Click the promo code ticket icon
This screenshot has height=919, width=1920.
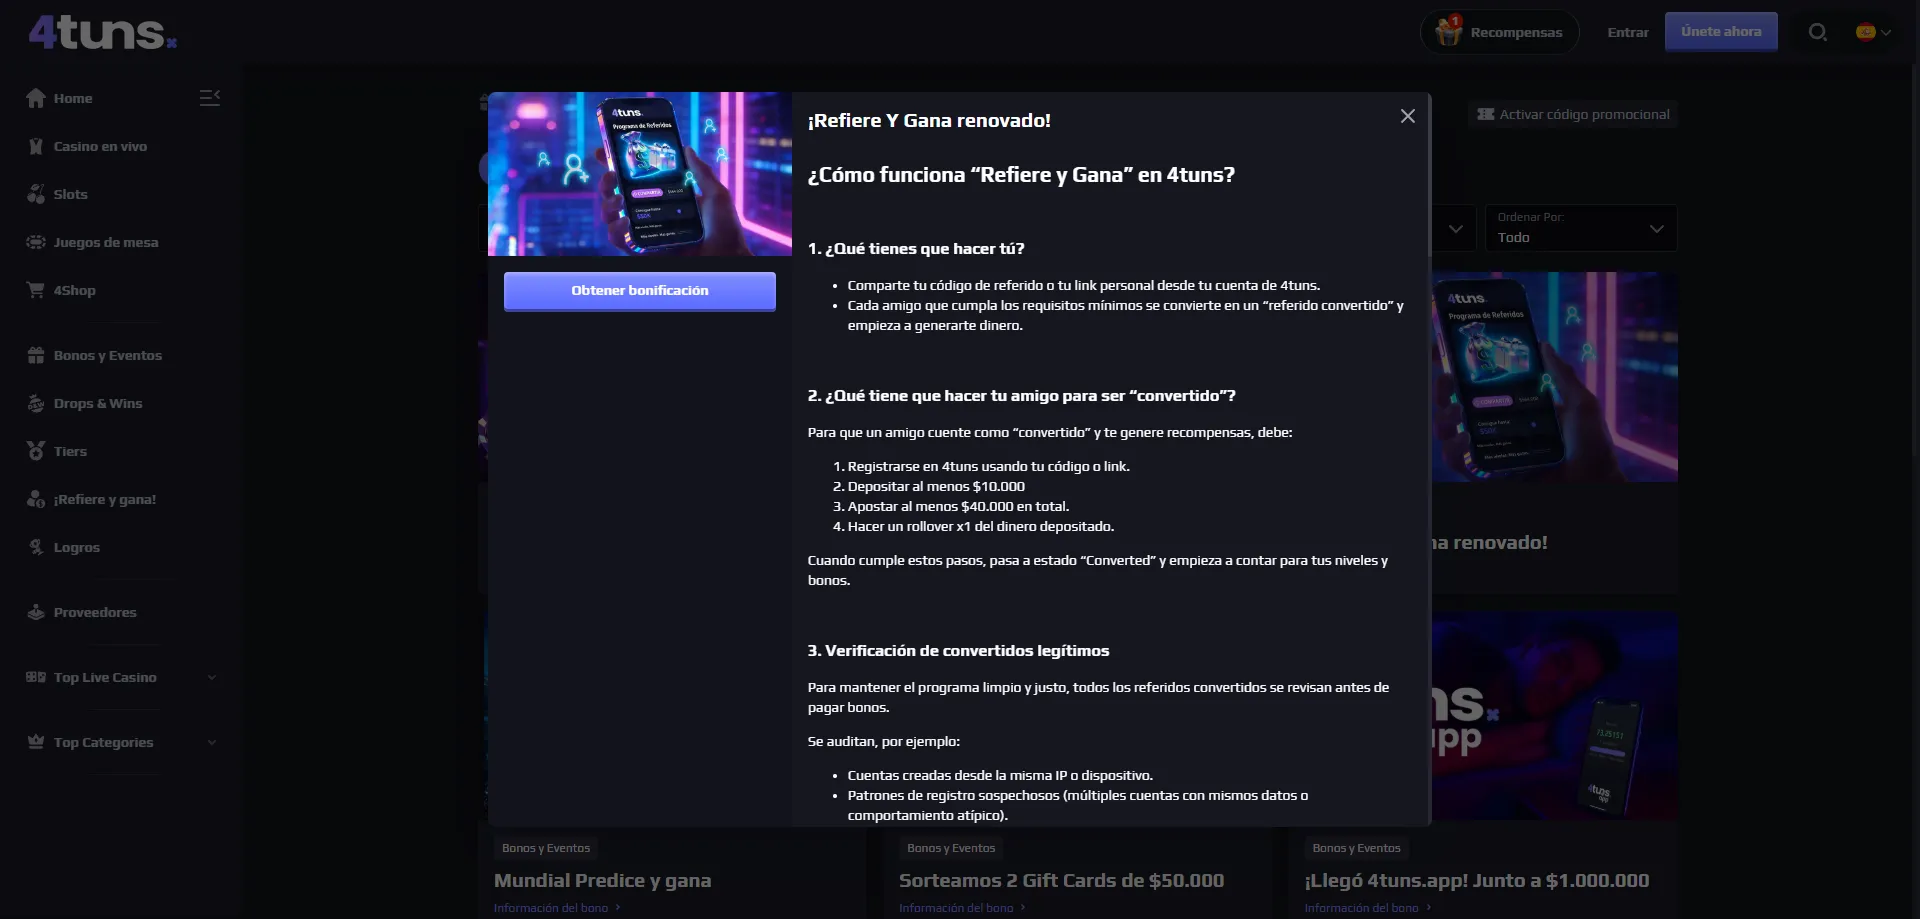pos(1486,114)
